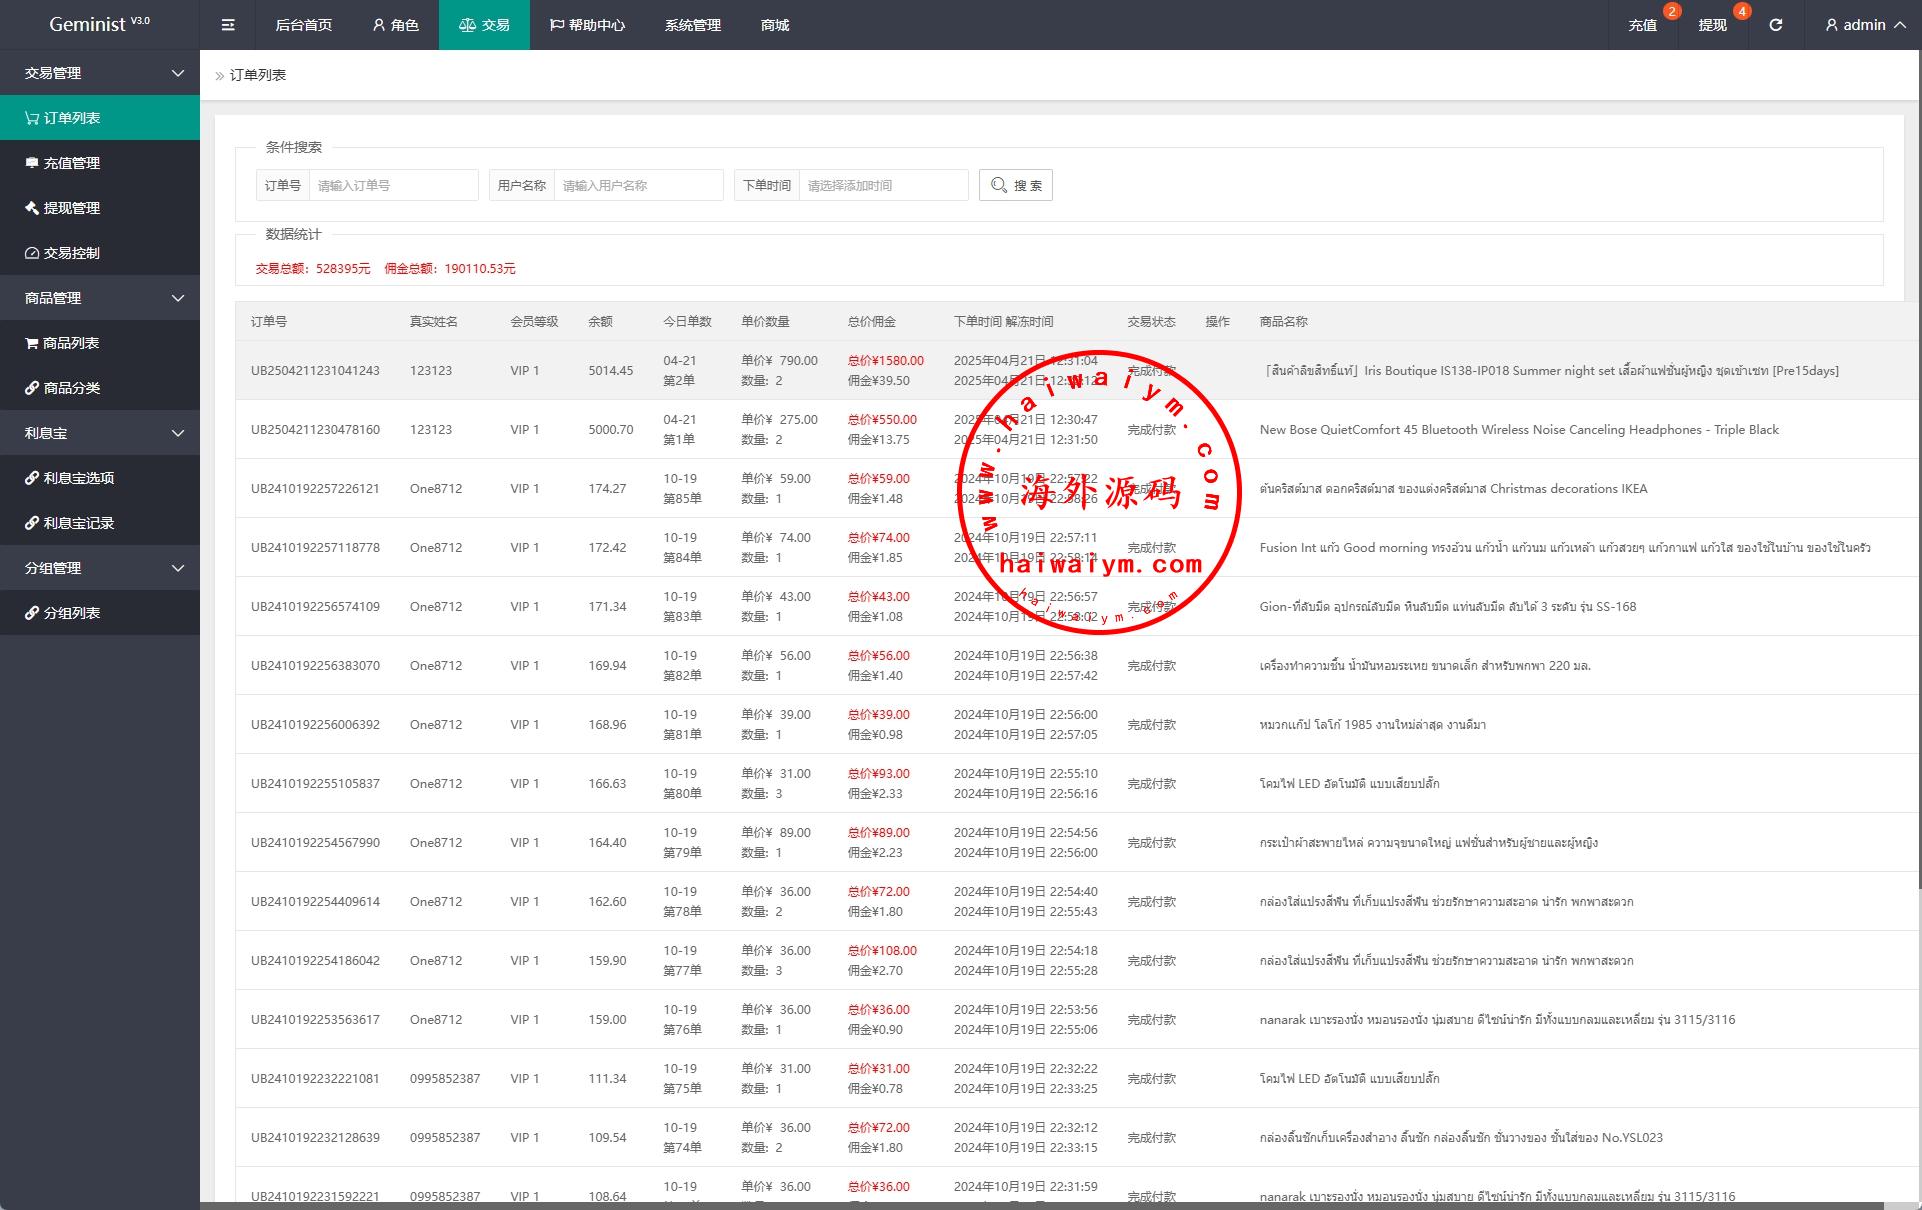Viewport: 1922px width, 1210px height.
Task: Switch to the 后台首页 tab
Action: (x=303, y=25)
